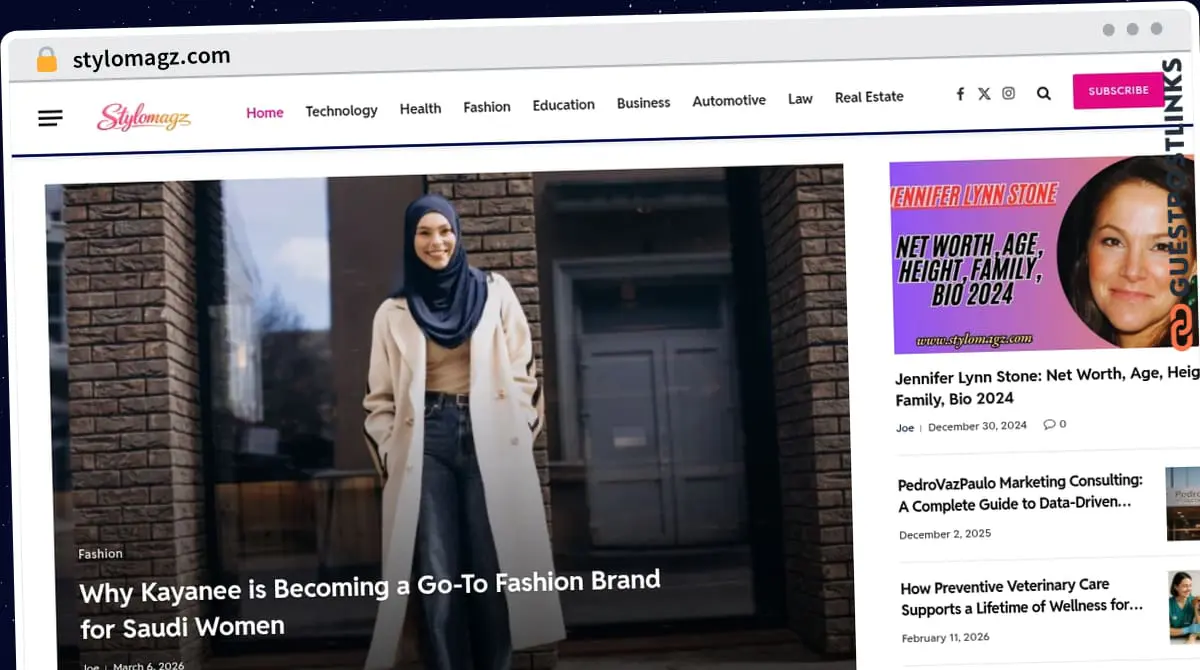
Task: Open the Instagram social icon
Action: tap(1008, 93)
